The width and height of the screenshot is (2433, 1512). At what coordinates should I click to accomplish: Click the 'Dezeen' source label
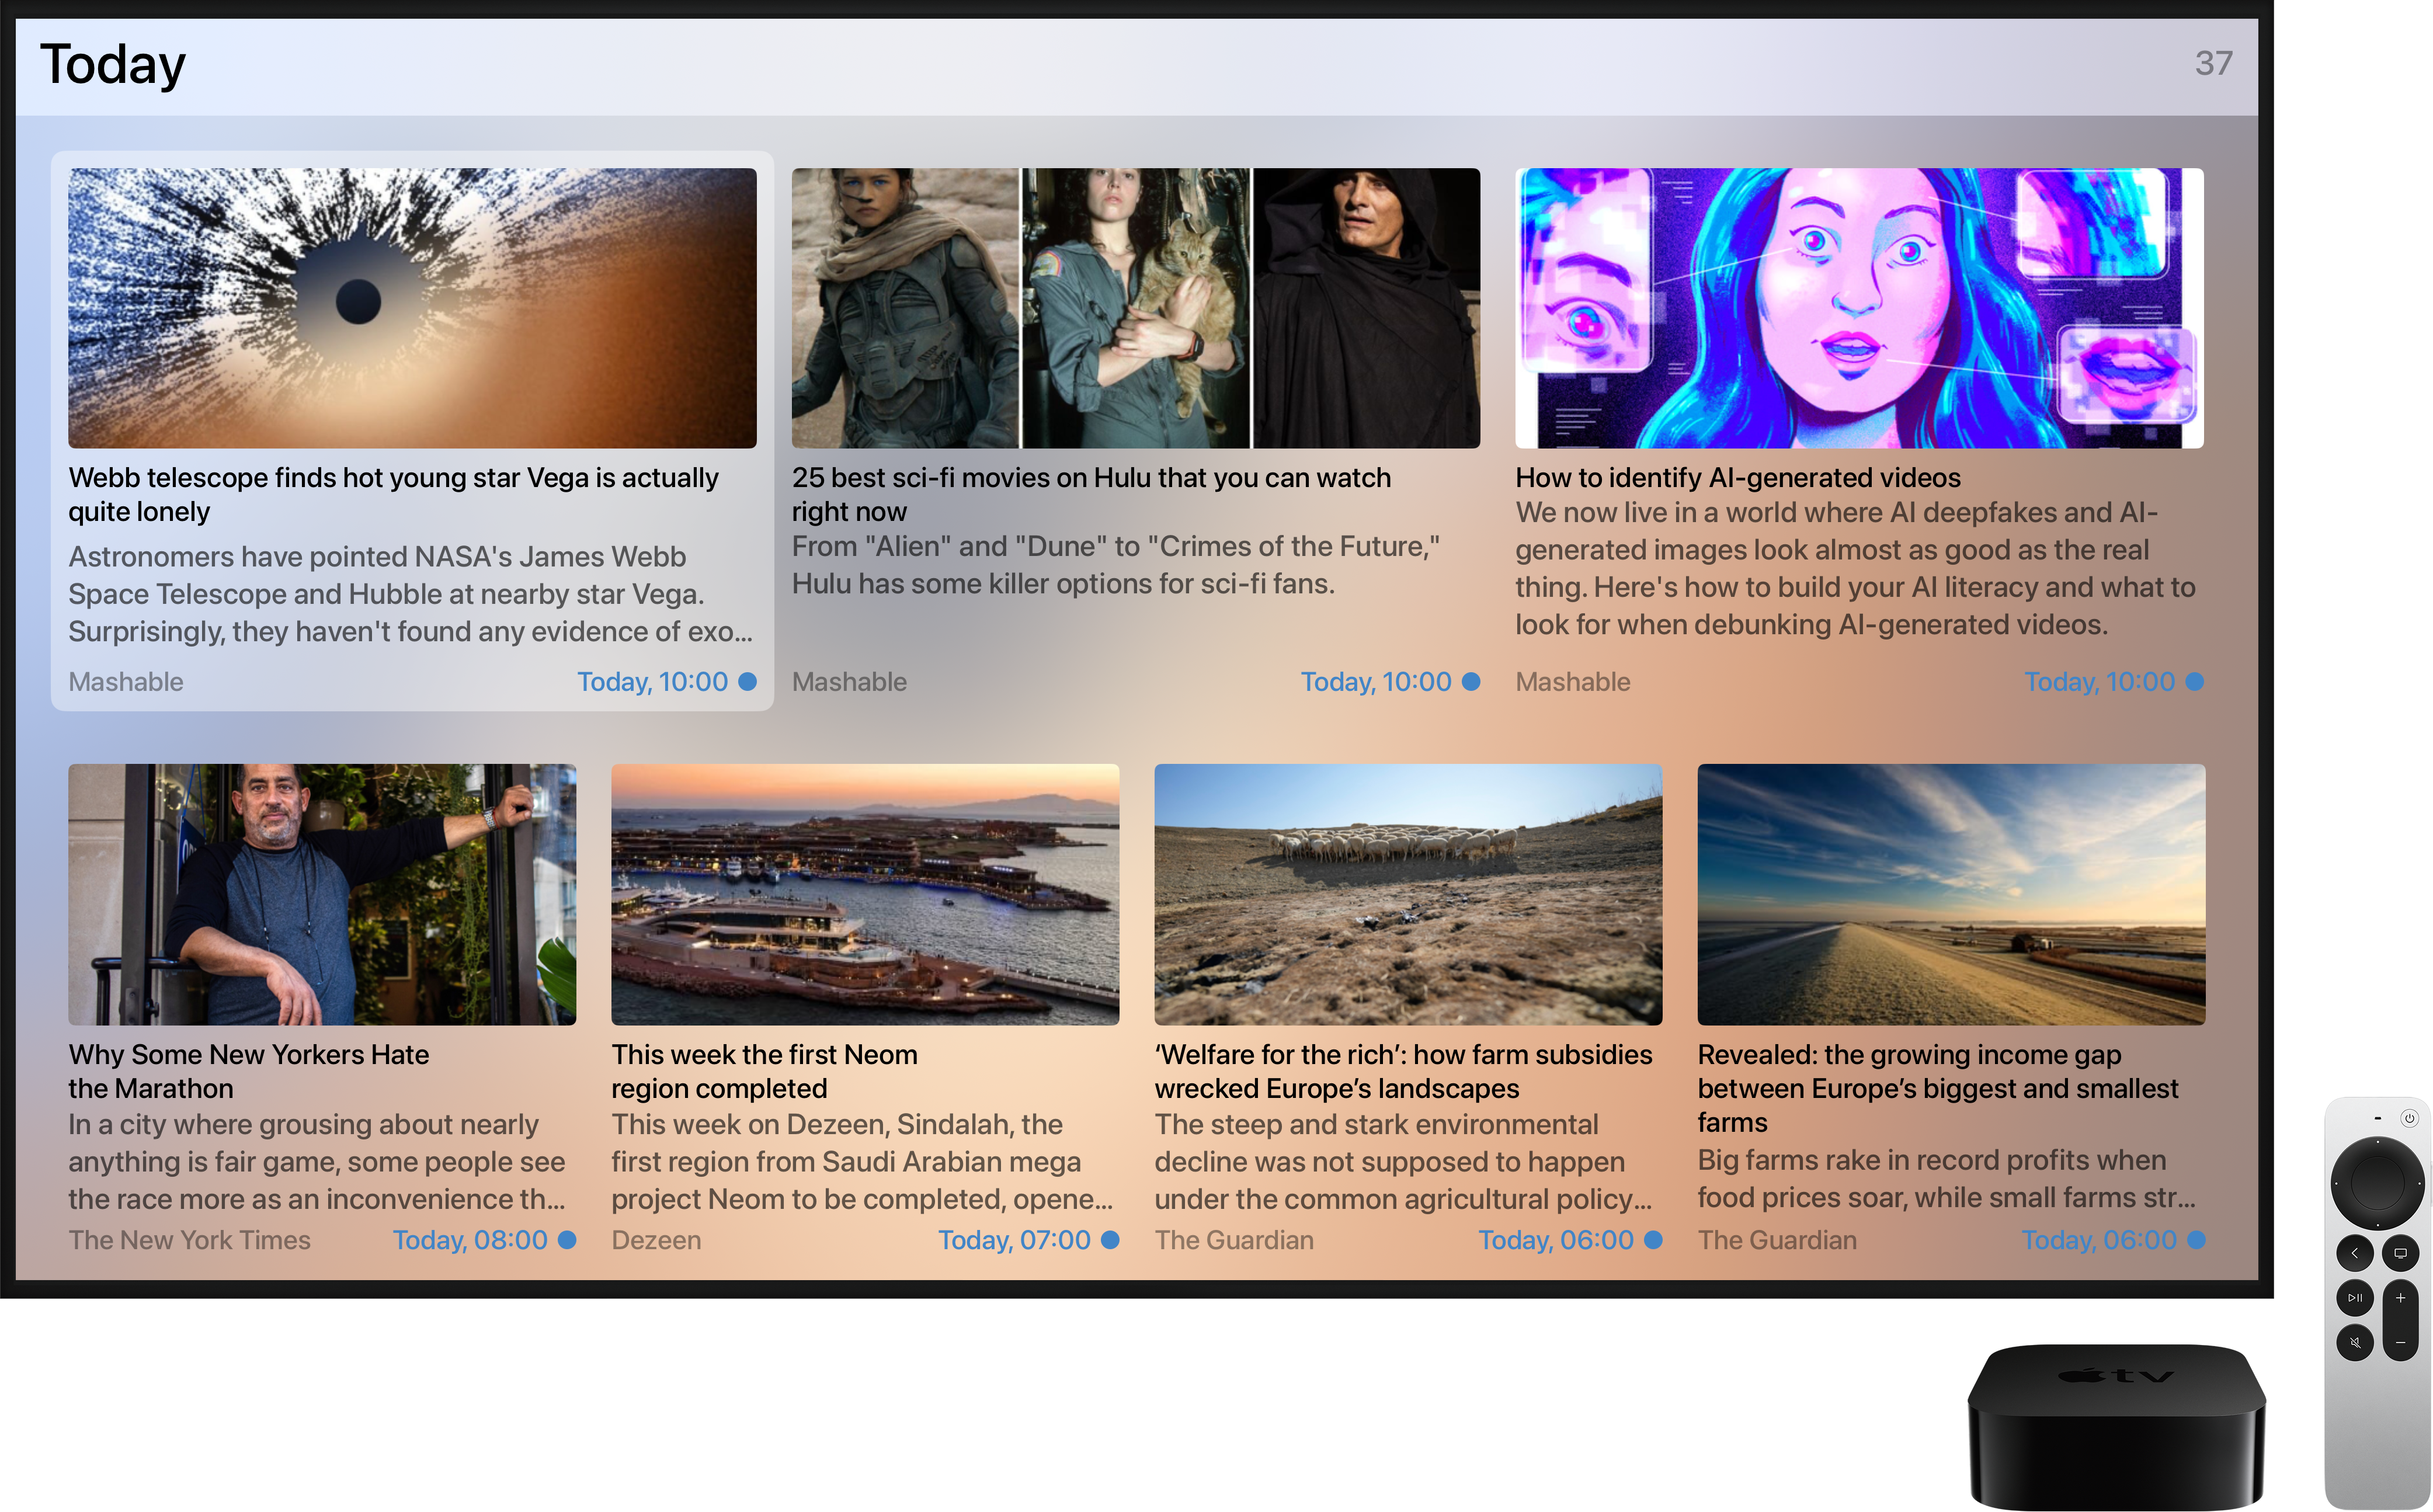coord(656,1240)
